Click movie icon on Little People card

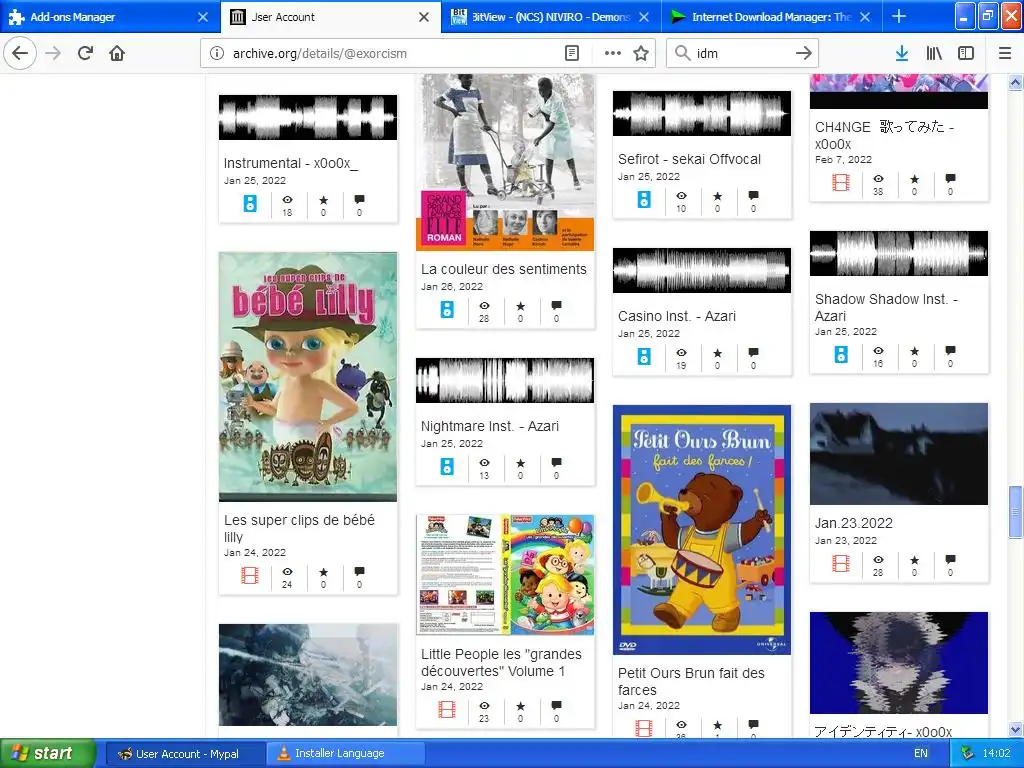[x=447, y=709]
